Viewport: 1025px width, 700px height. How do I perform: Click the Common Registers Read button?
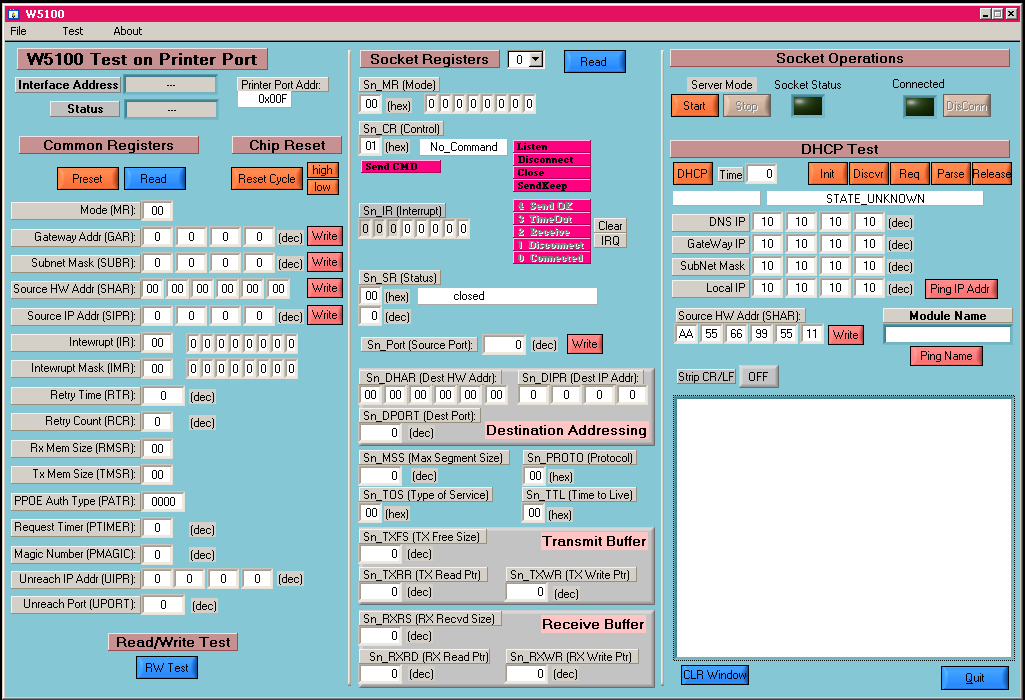pos(154,178)
